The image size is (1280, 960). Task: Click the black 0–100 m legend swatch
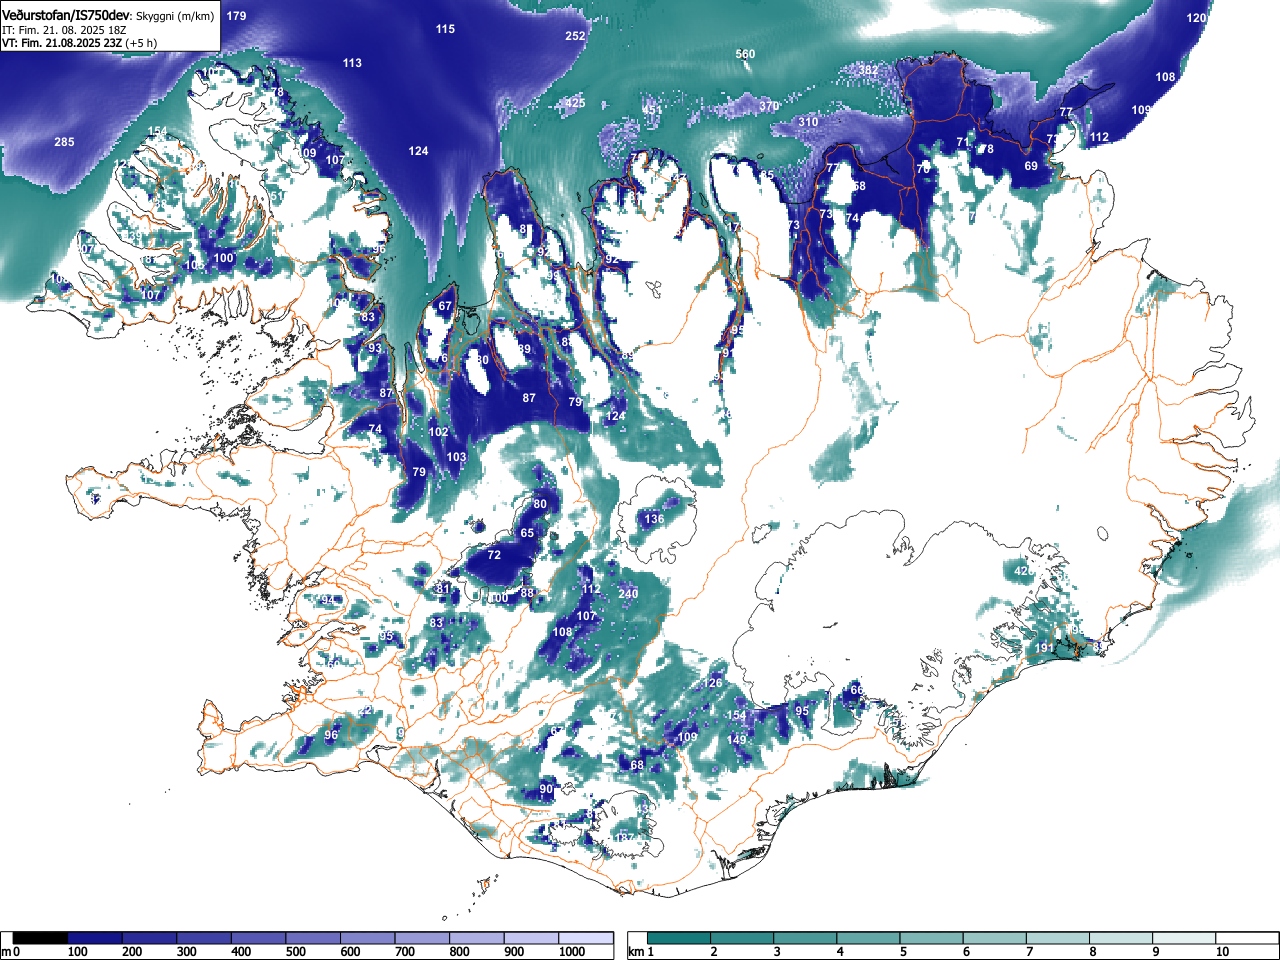pyautogui.click(x=41, y=938)
